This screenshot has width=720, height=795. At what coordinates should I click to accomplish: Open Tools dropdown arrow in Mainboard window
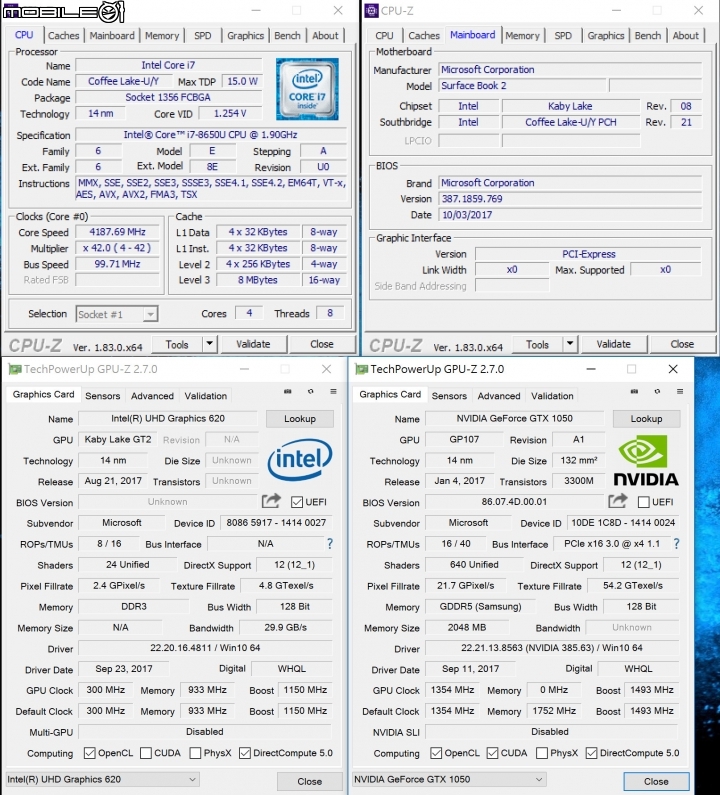tap(570, 344)
